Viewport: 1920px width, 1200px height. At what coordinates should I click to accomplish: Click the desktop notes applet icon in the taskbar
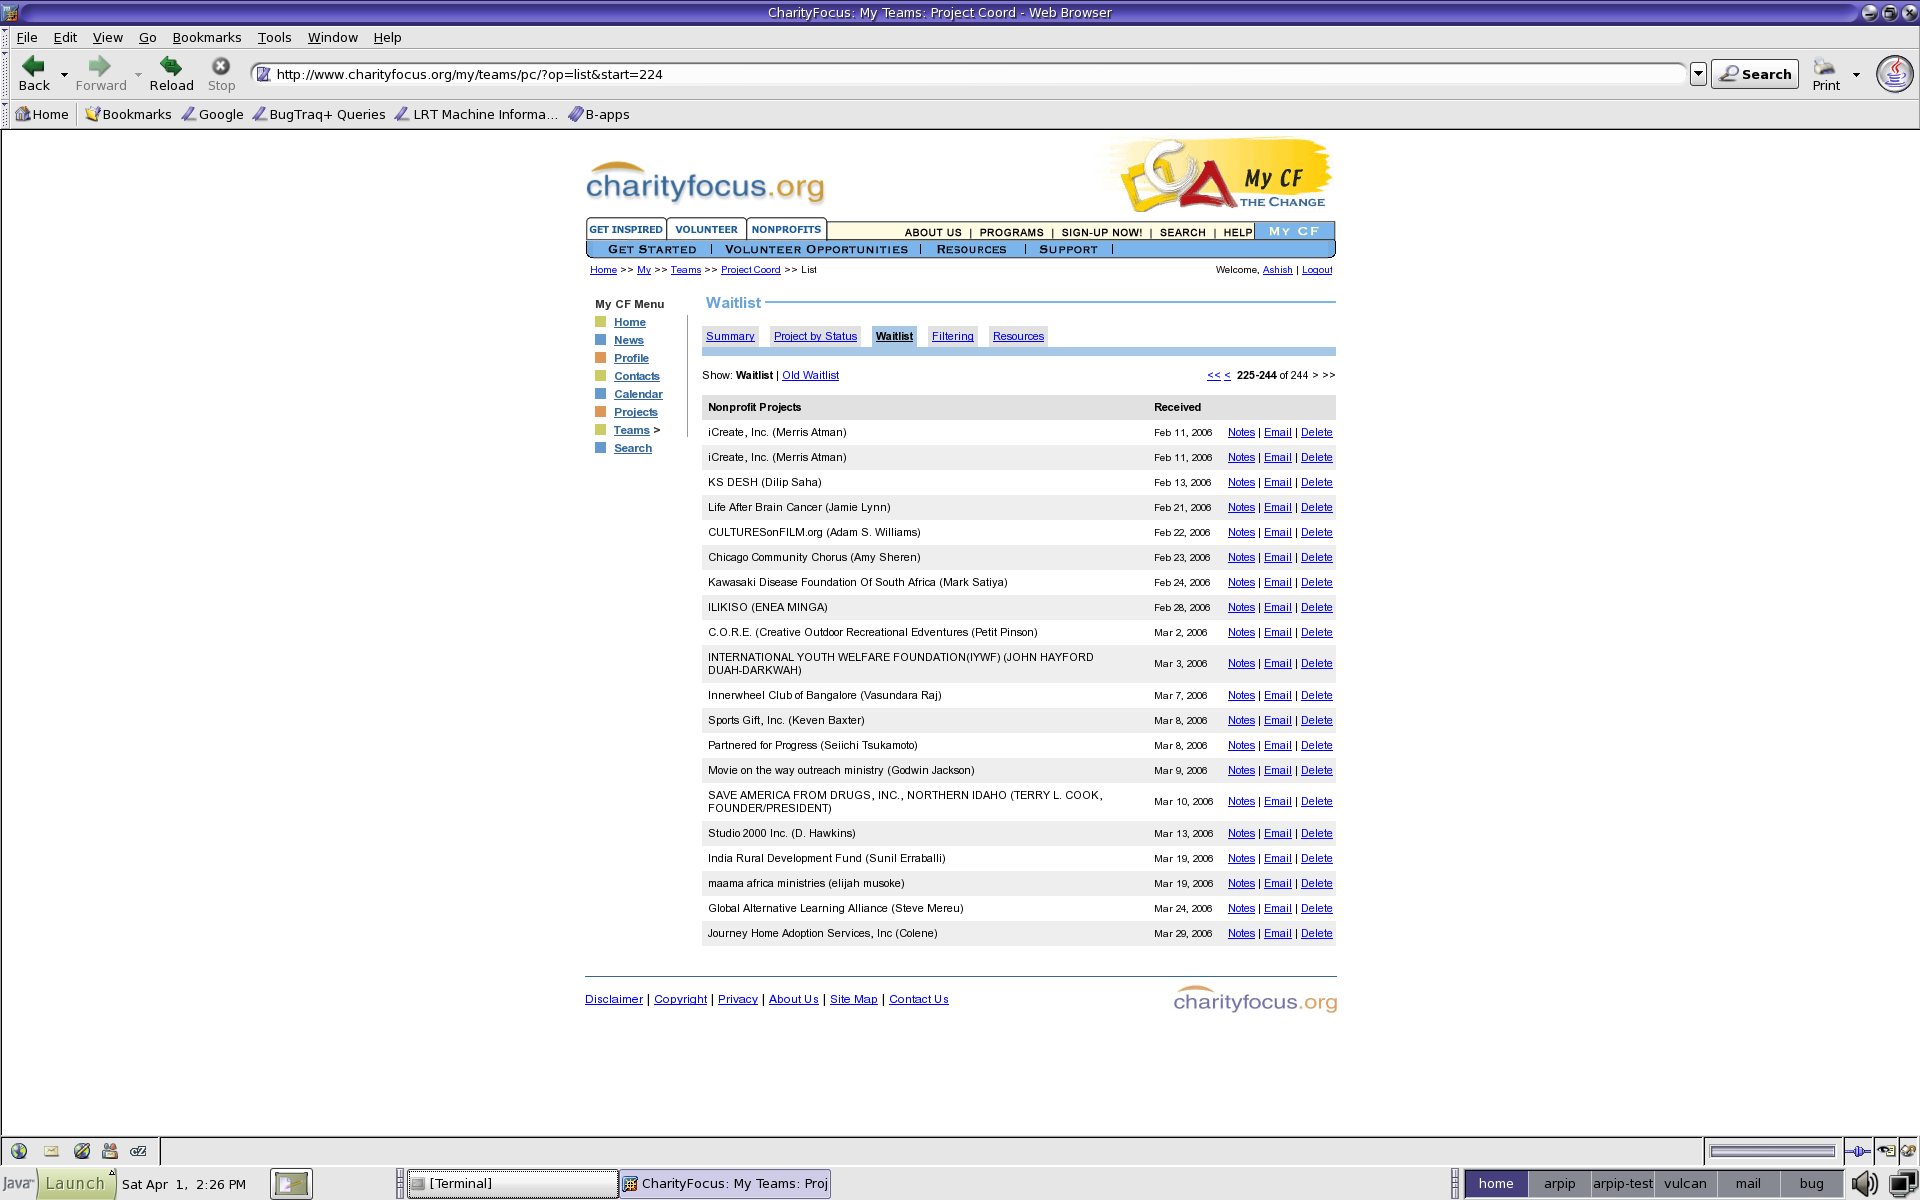(291, 1184)
